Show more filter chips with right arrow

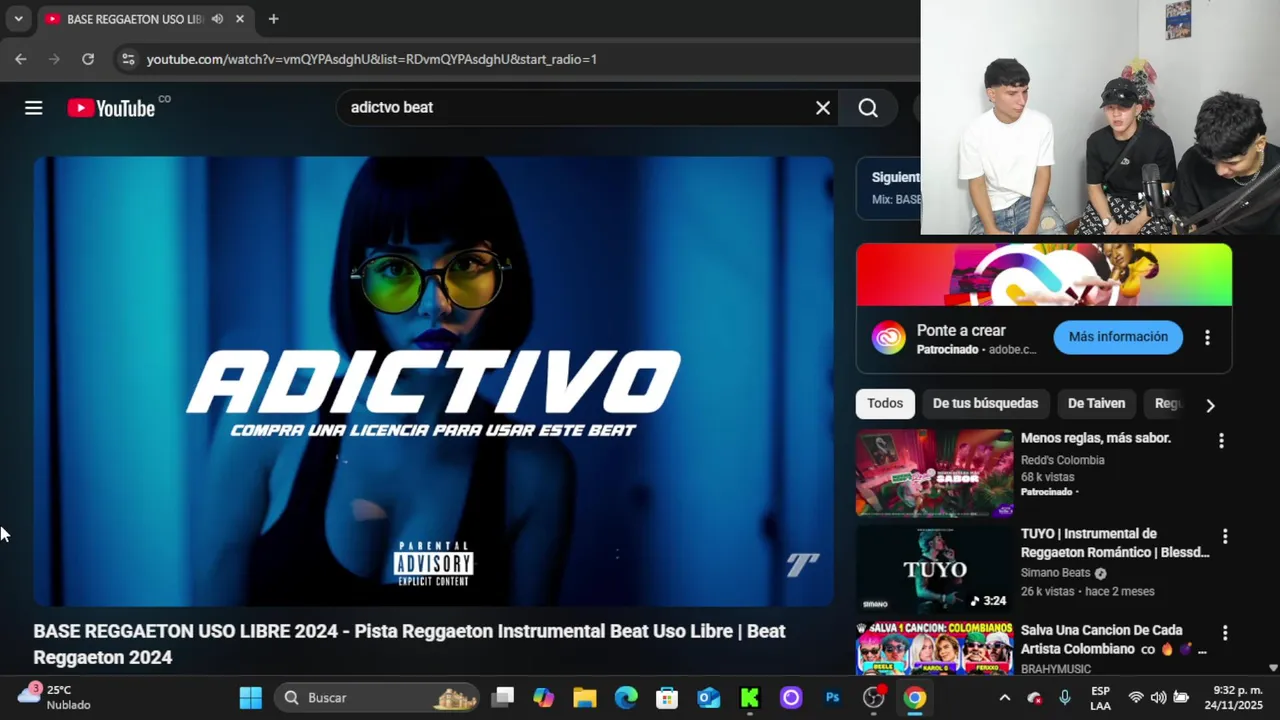[1210, 405]
